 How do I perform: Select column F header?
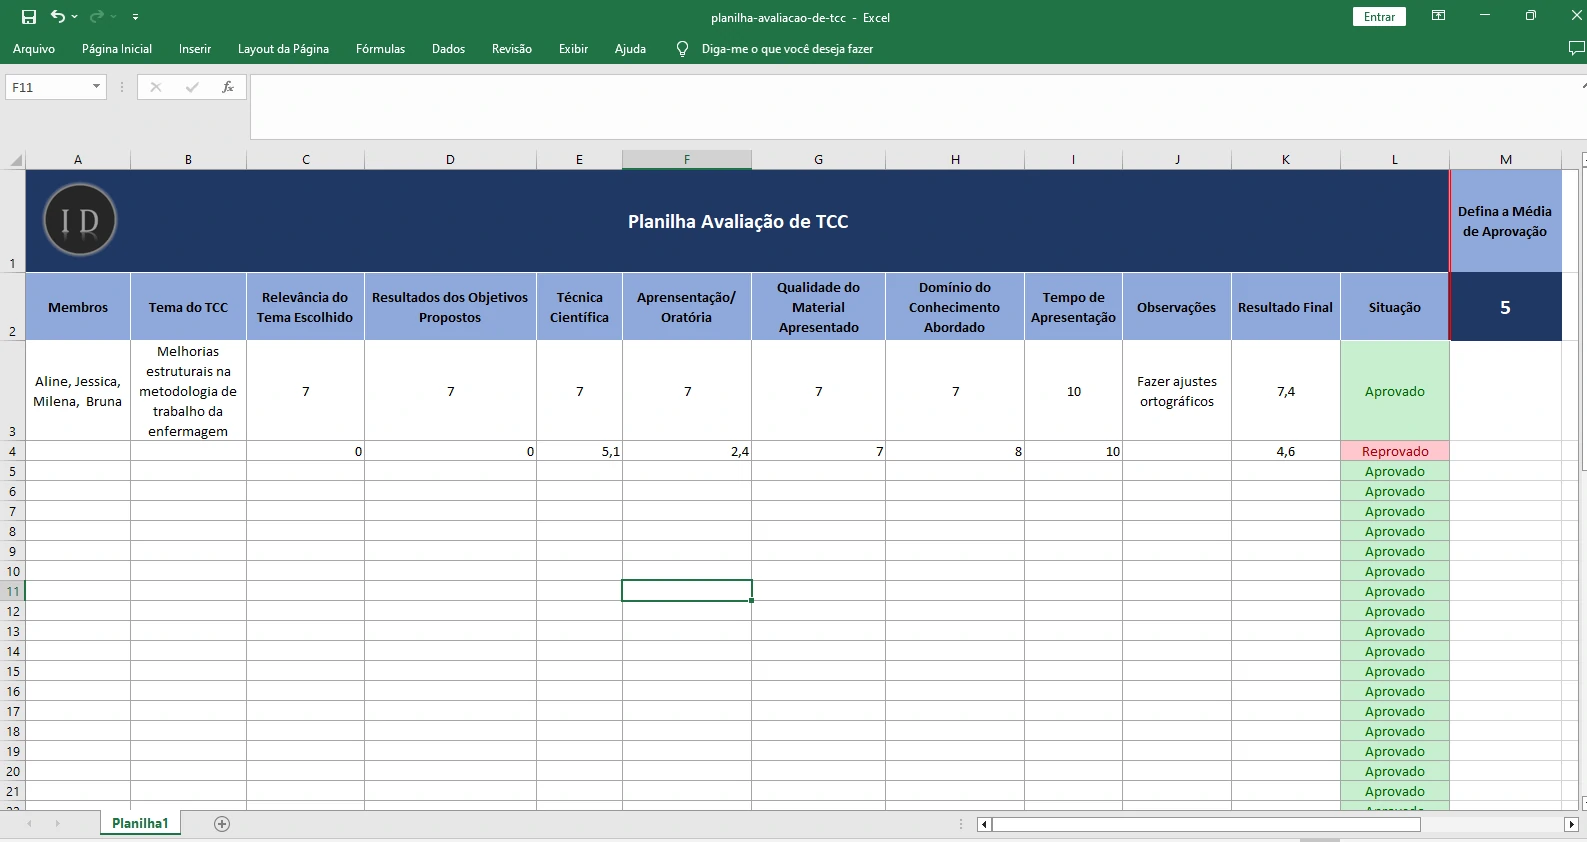686,160
